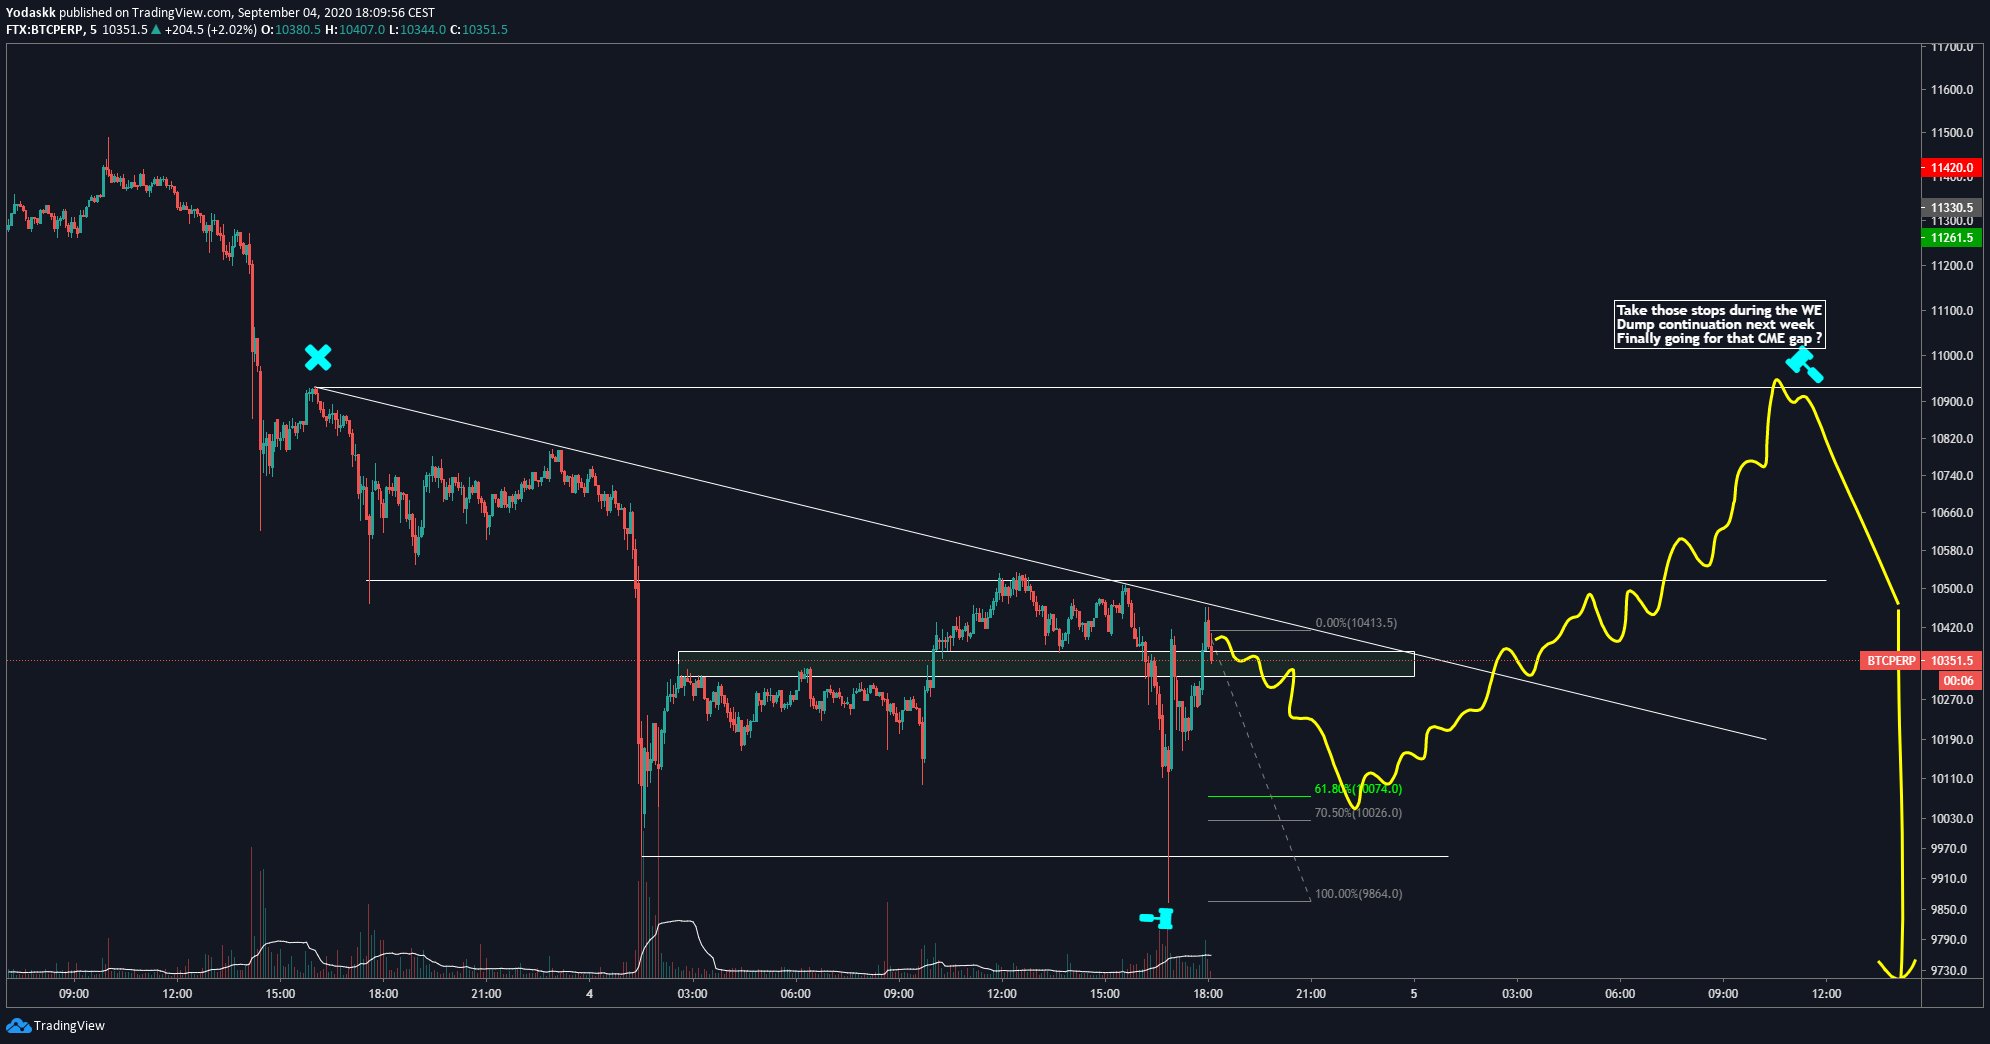Click the 00:06 candle countdown label
The width and height of the screenshot is (1990, 1044).
click(1958, 681)
